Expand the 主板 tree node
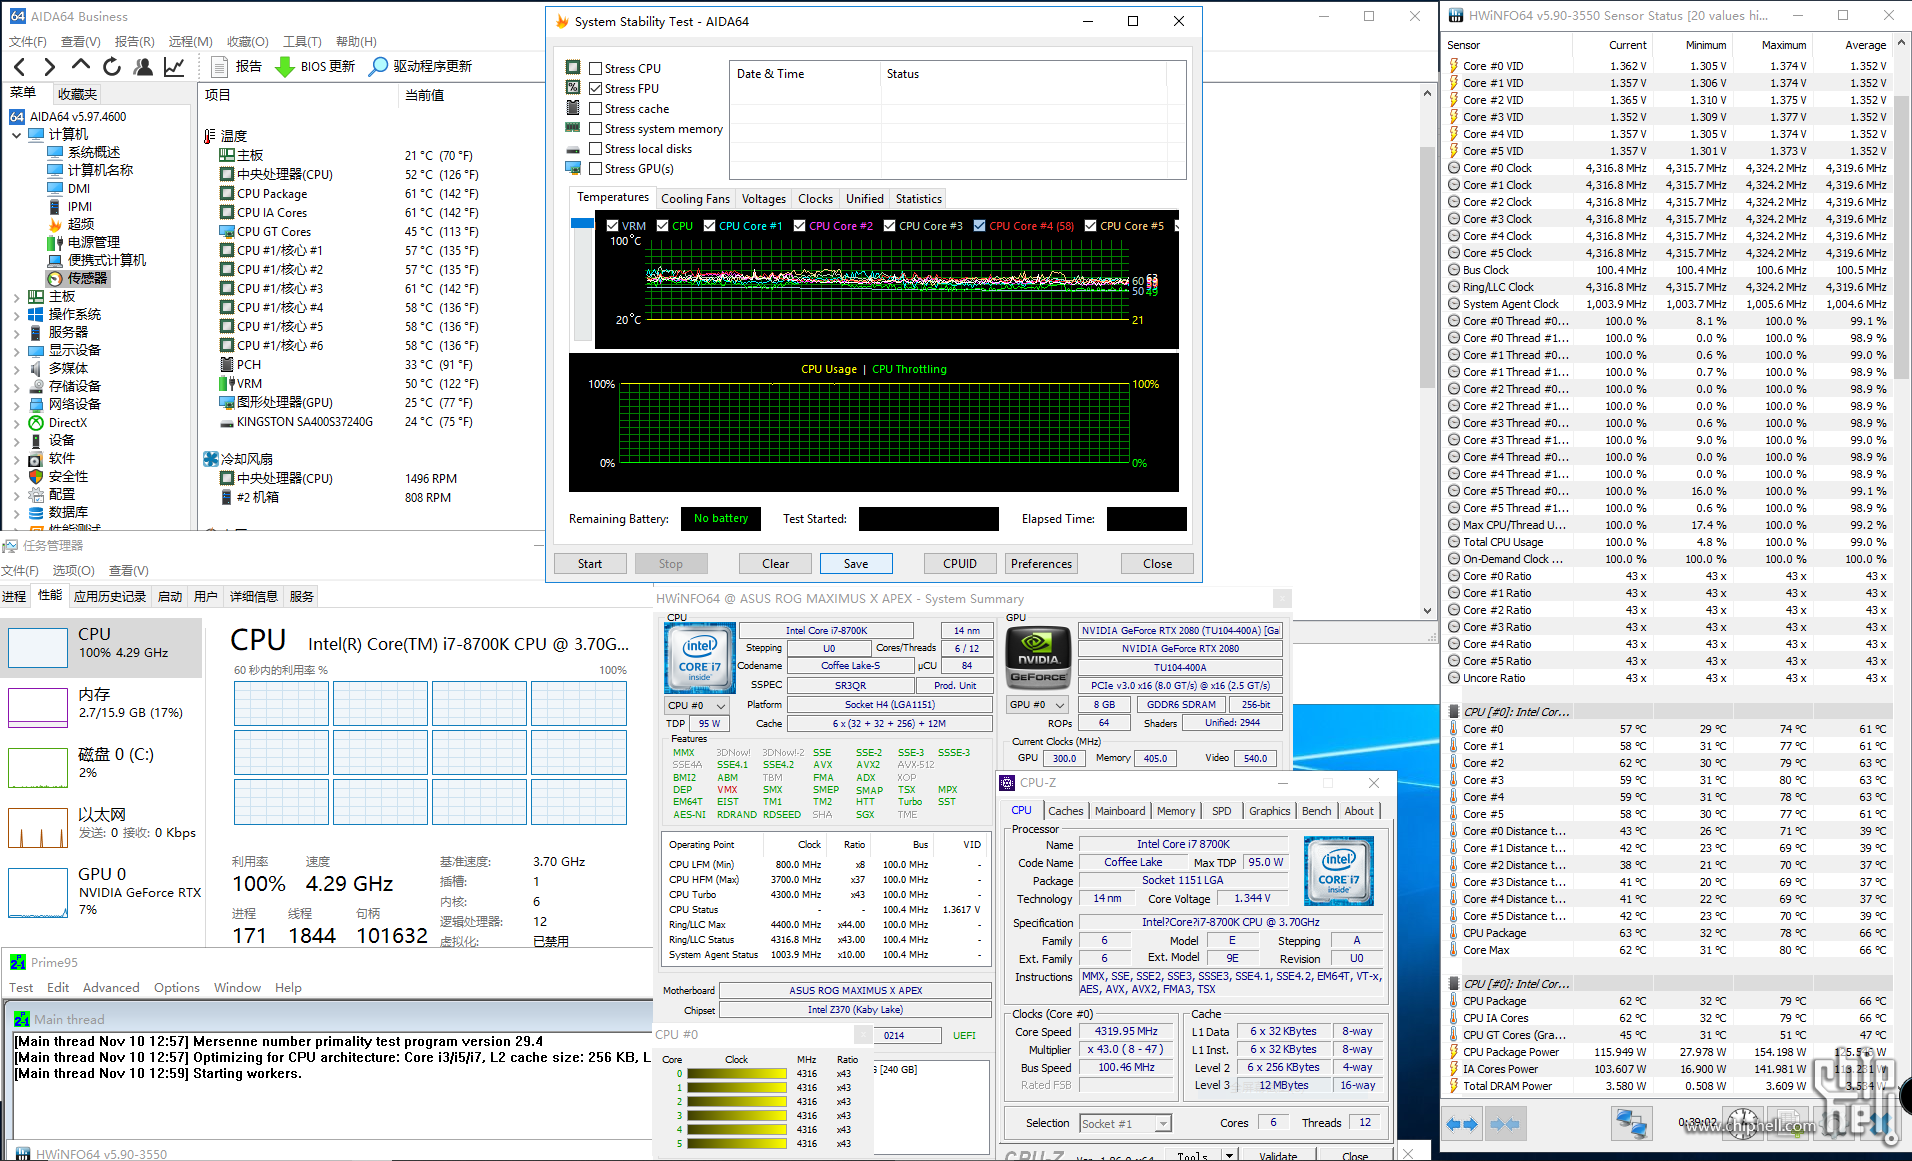1912x1161 pixels. point(16,297)
